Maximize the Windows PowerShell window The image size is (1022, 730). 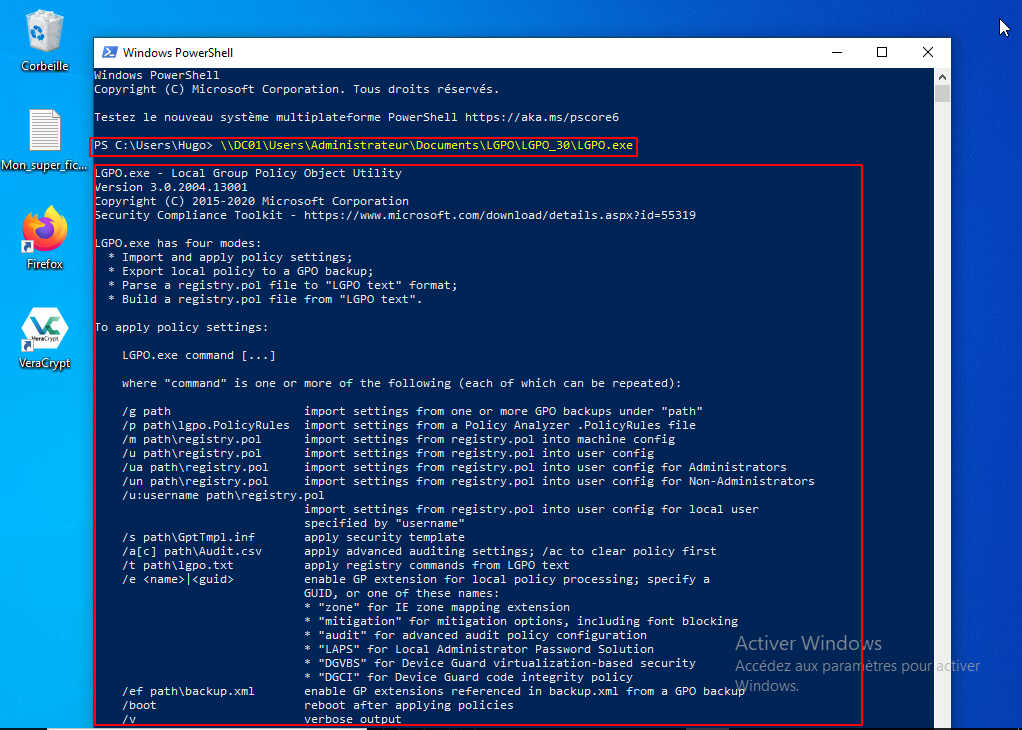(882, 53)
